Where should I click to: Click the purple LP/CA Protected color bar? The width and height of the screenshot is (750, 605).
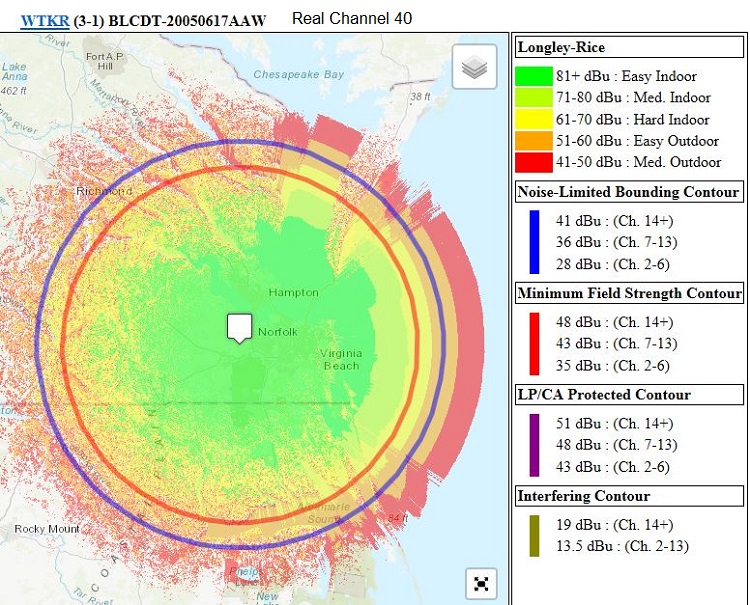534,445
